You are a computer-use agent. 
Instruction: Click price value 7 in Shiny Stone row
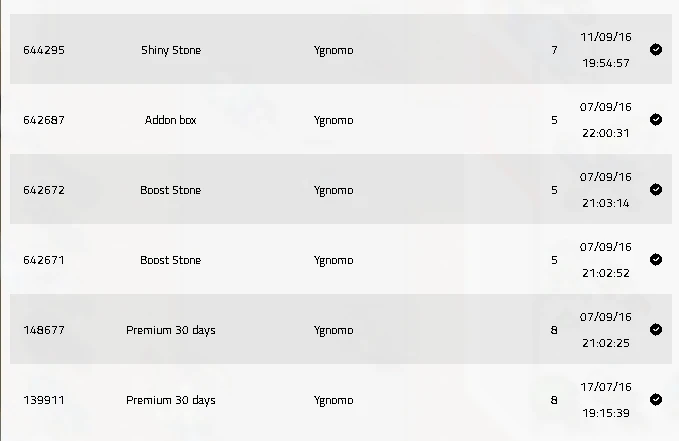coord(554,50)
